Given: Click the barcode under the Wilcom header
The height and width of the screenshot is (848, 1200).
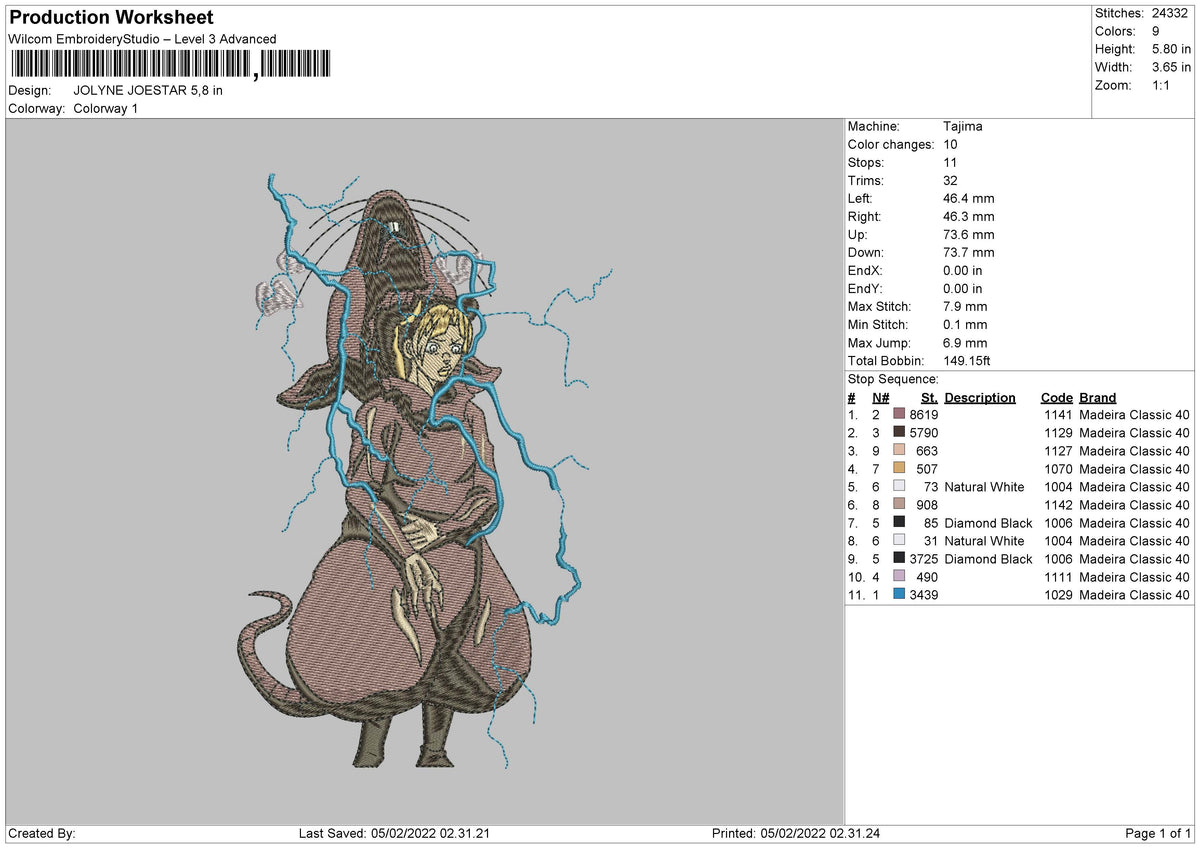Looking at the screenshot, I should 173,66.
